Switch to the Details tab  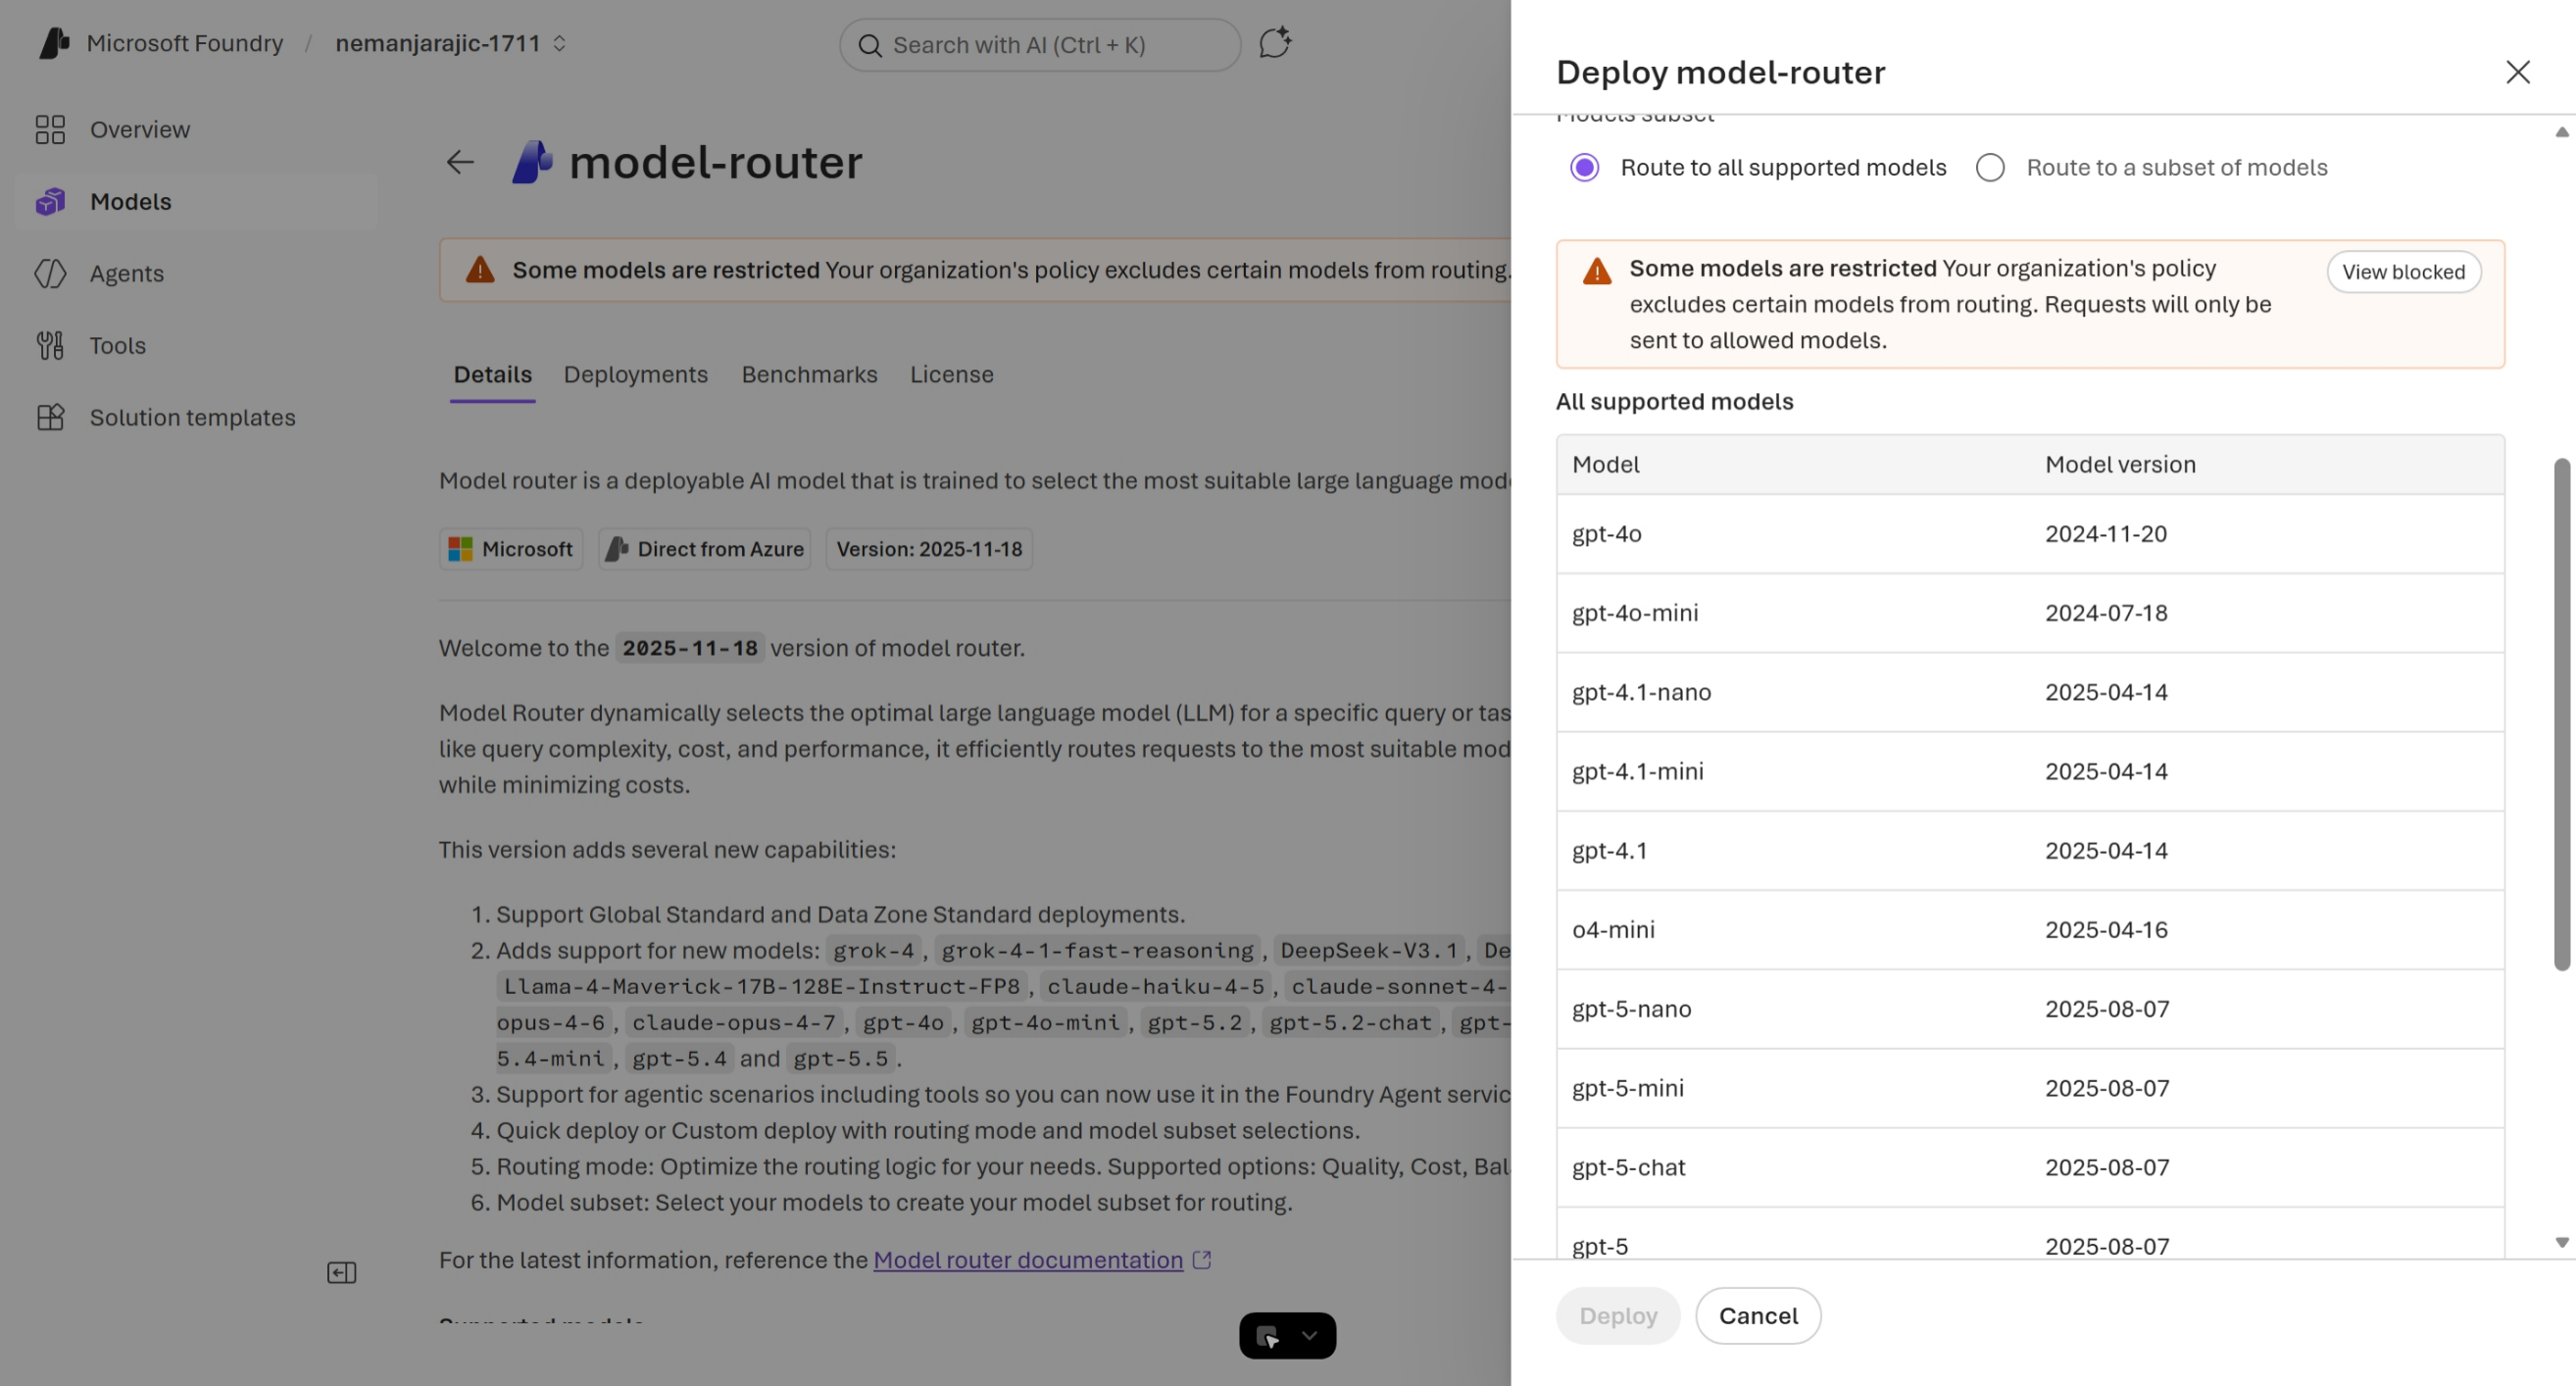[493, 375]
